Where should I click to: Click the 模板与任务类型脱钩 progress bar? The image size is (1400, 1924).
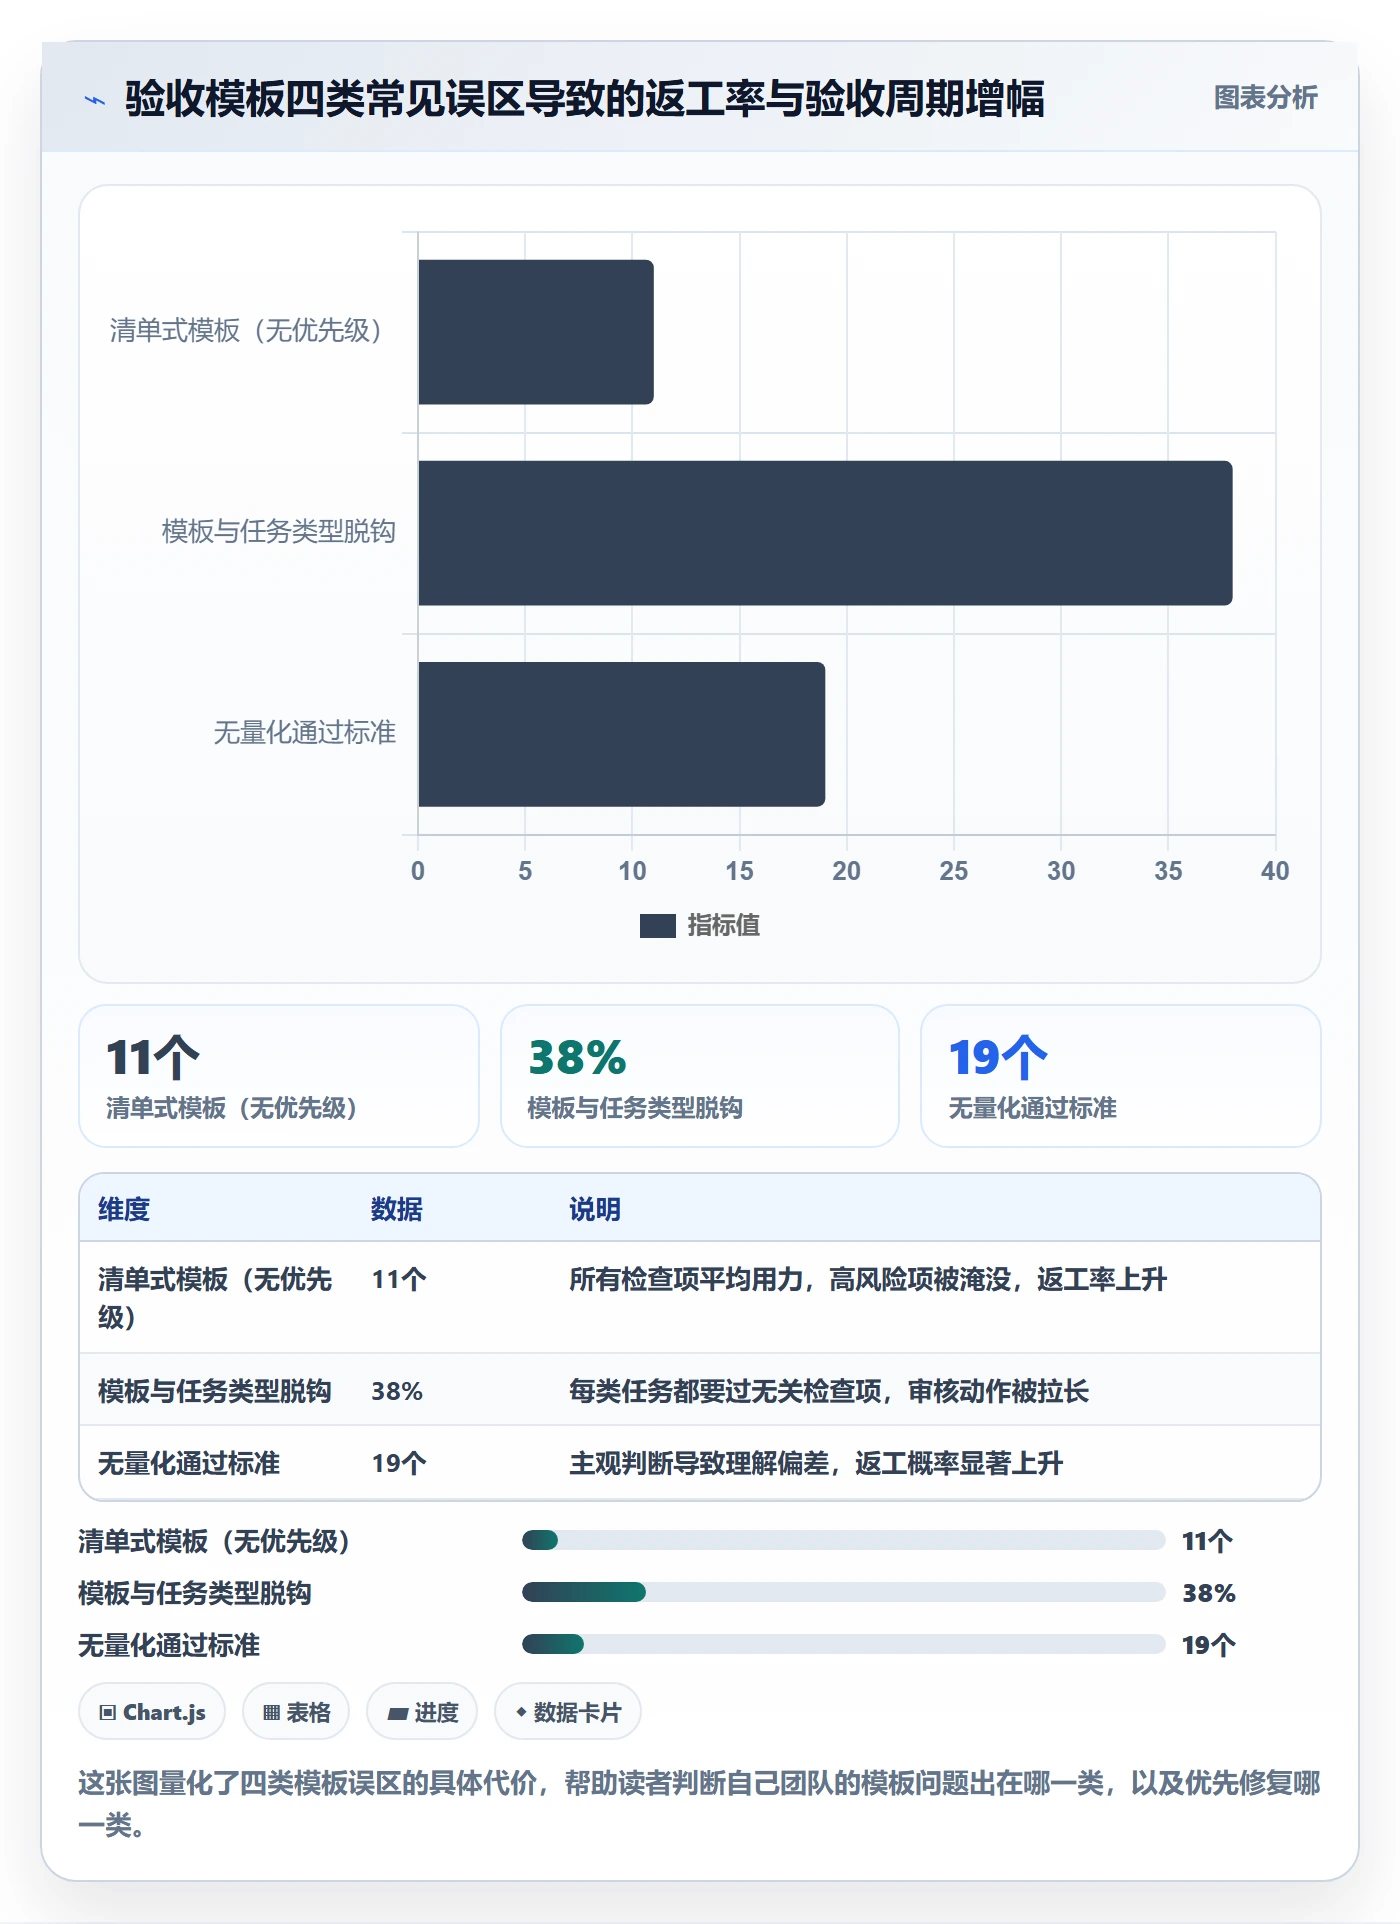(843, 1592)
